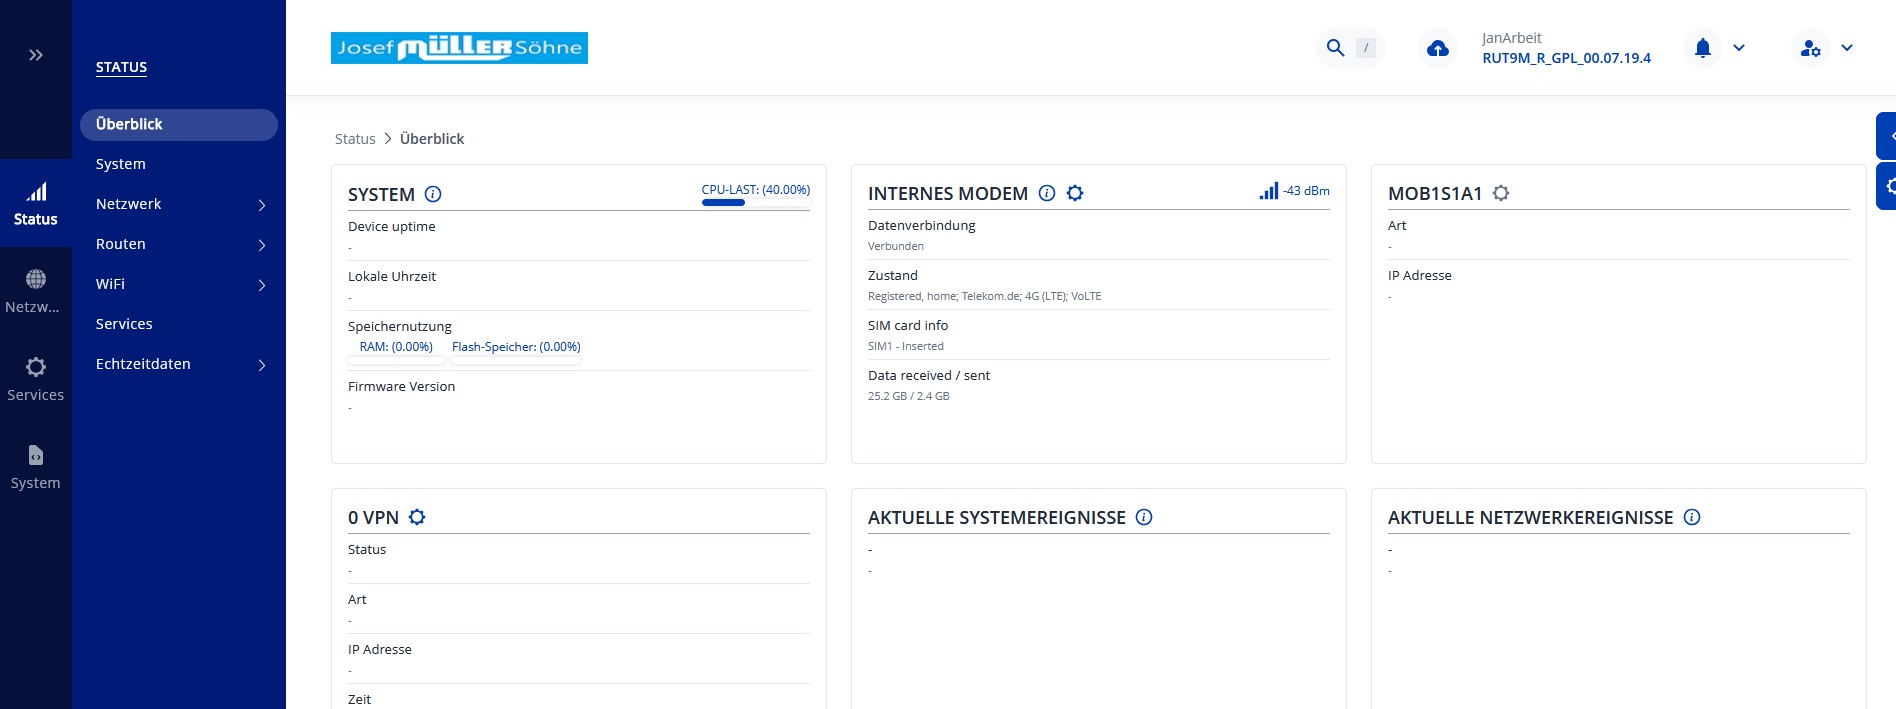Screen dimensions: 1896x709
Task: Open Internes Modem settings gear
Action: [1075, 193]
